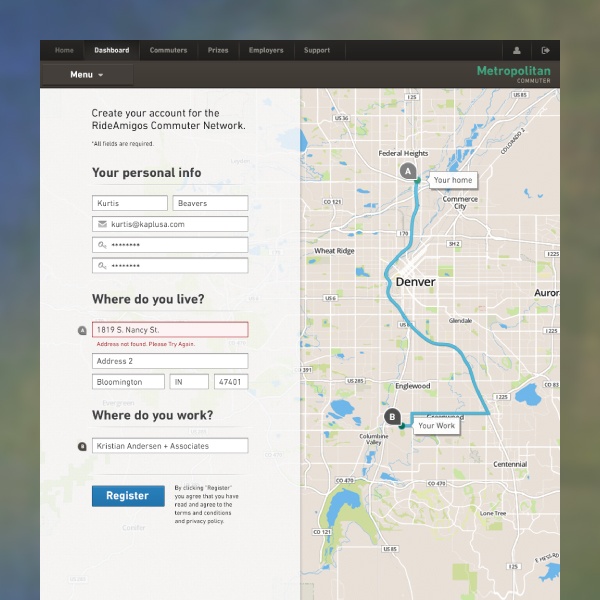Go to the Prizes tab
600x600 pixels.
[x=218, y=50]
